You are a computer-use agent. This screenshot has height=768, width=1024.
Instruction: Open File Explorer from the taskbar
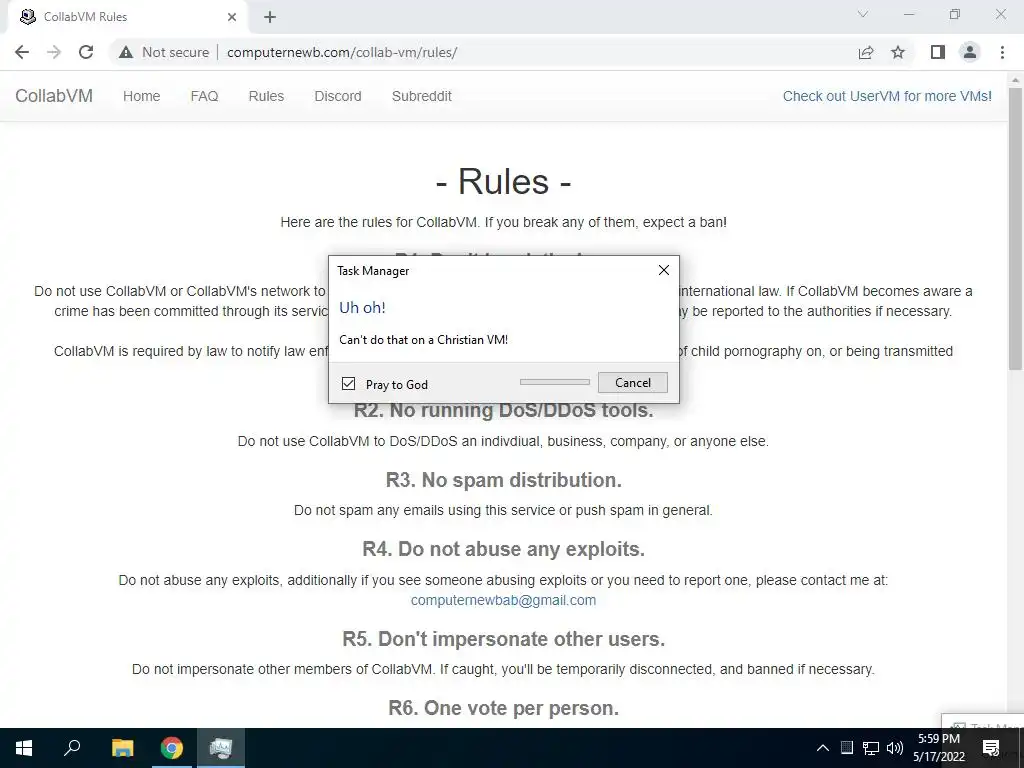(x=122, y=748)
